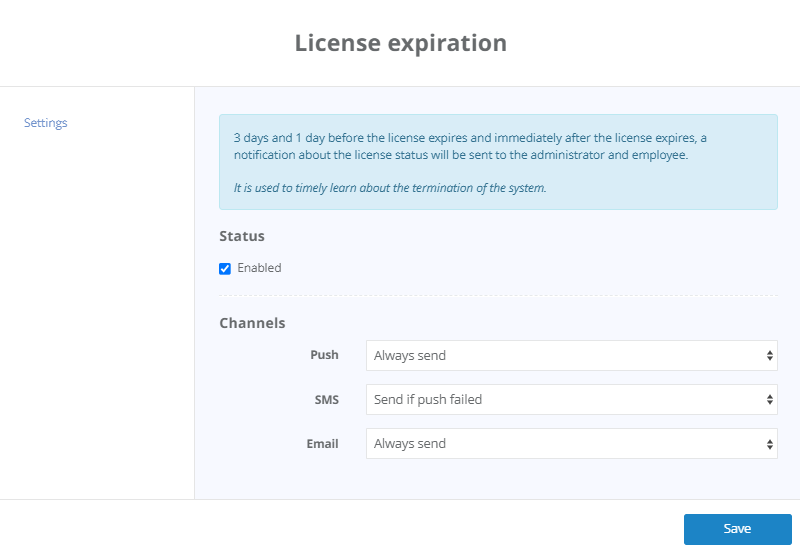Uncheck the Enabled status checkbox
Image resolution: width=800 pixels, height=555 pixels.
225,269
